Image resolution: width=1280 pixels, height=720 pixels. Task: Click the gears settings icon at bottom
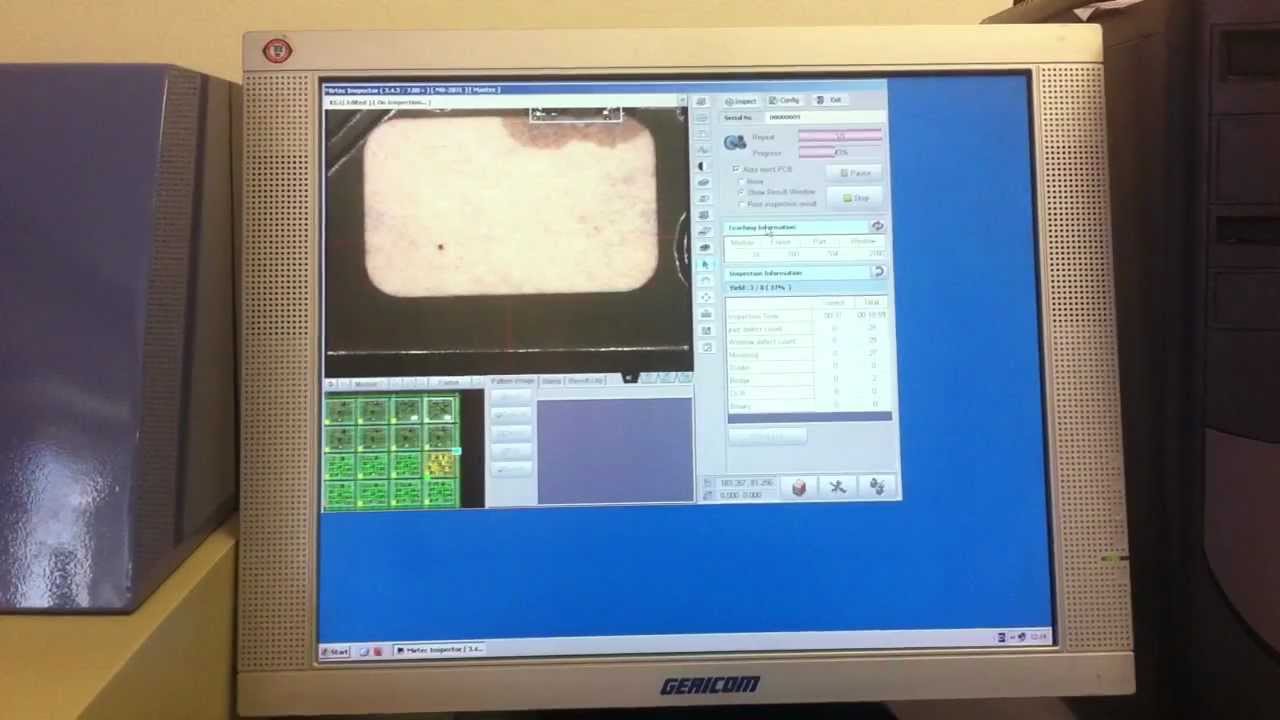[x=877, y=487]
